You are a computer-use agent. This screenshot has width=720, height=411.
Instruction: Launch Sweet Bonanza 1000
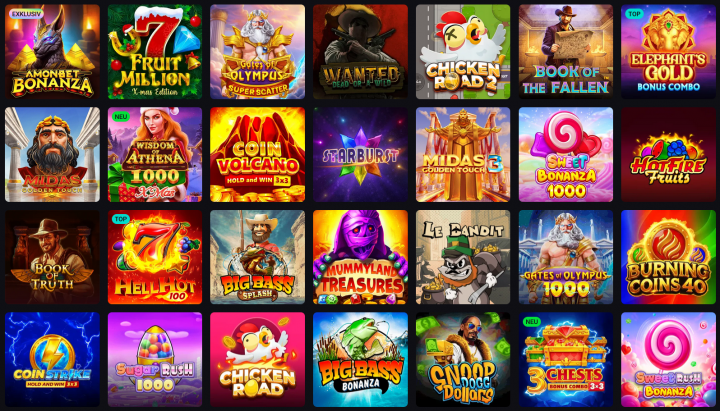point(566,154)
